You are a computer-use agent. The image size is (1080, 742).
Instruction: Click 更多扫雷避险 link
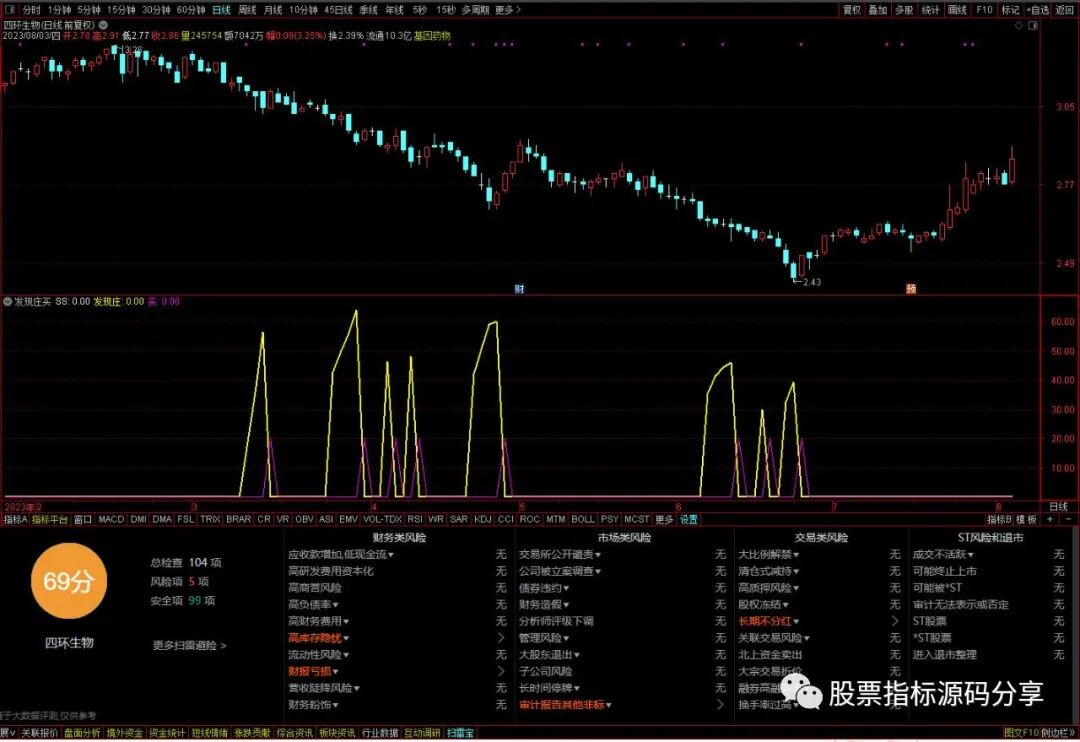point(189,646)
